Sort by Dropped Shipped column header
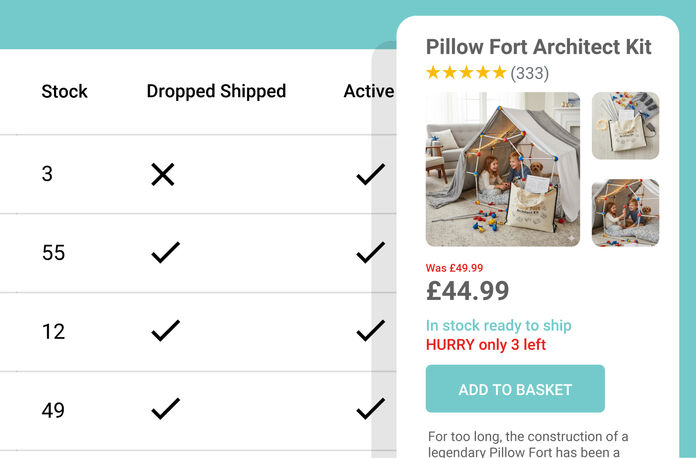696x458 pixels. [216, 91]
